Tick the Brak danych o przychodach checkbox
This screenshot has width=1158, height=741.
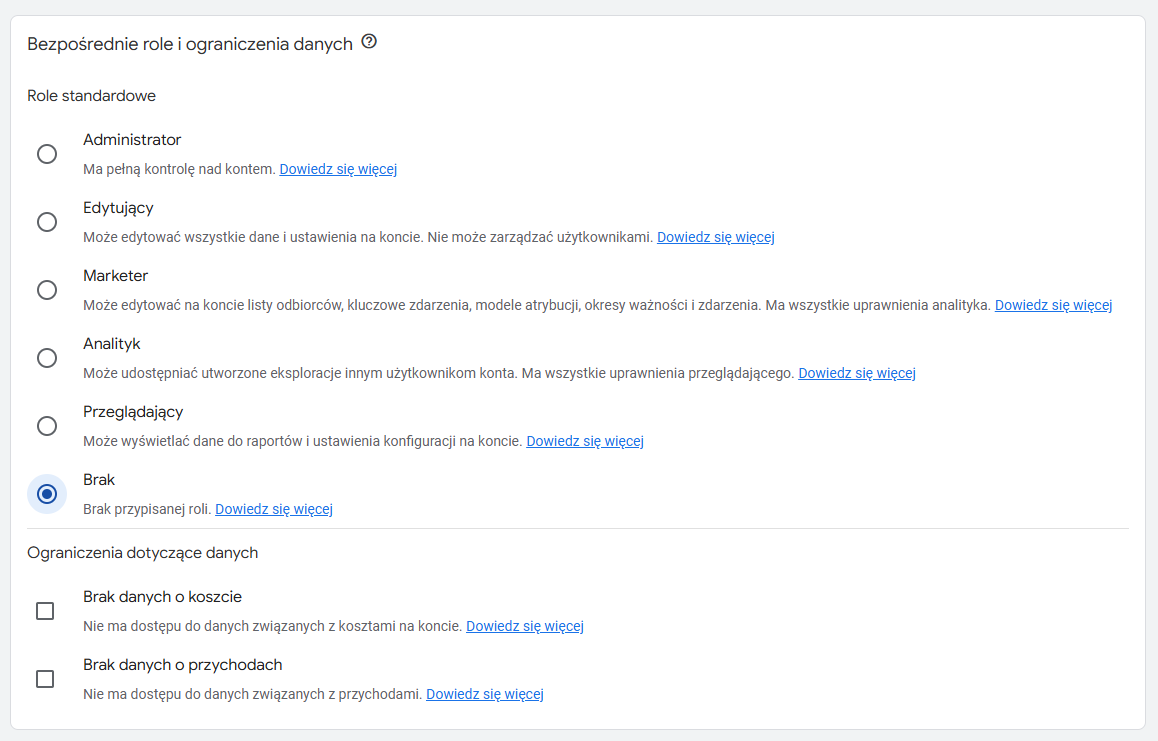click(45, 679)
